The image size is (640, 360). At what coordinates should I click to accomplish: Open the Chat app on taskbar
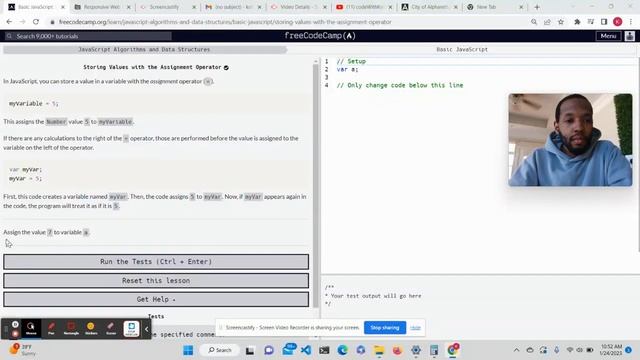(x=269, y=350)
